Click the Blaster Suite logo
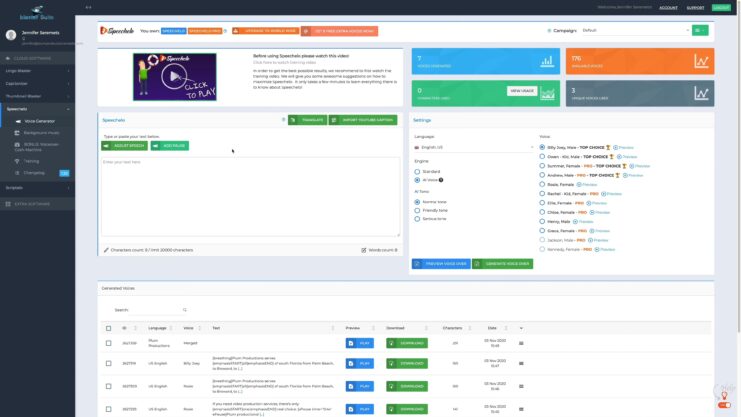This screenshot has width=741, height=417. tap(37, 13)
